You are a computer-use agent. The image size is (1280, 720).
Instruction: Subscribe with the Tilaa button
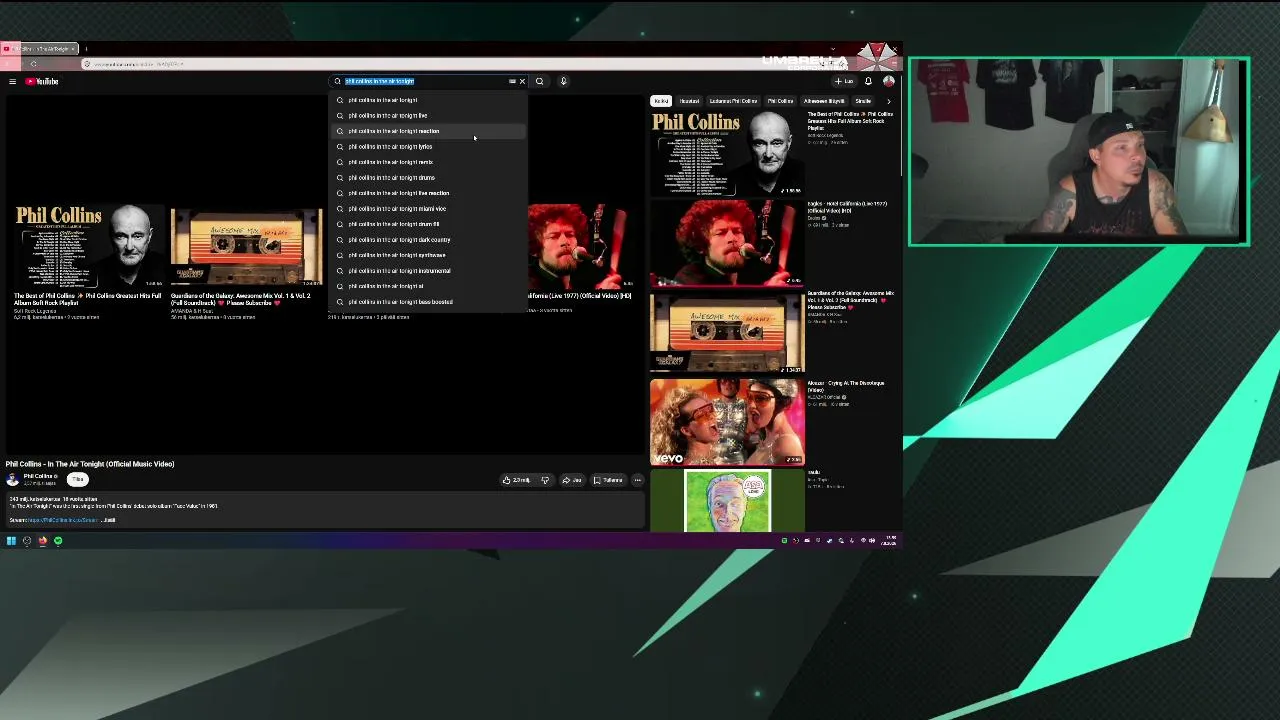click(x=78, y=480)
